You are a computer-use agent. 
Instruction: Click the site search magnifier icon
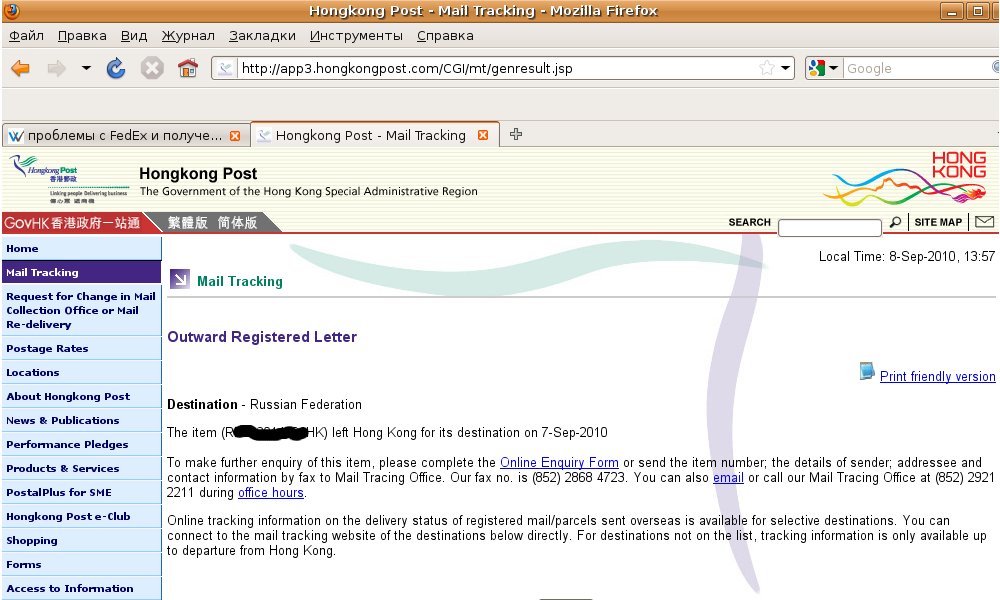click(895, 222)
